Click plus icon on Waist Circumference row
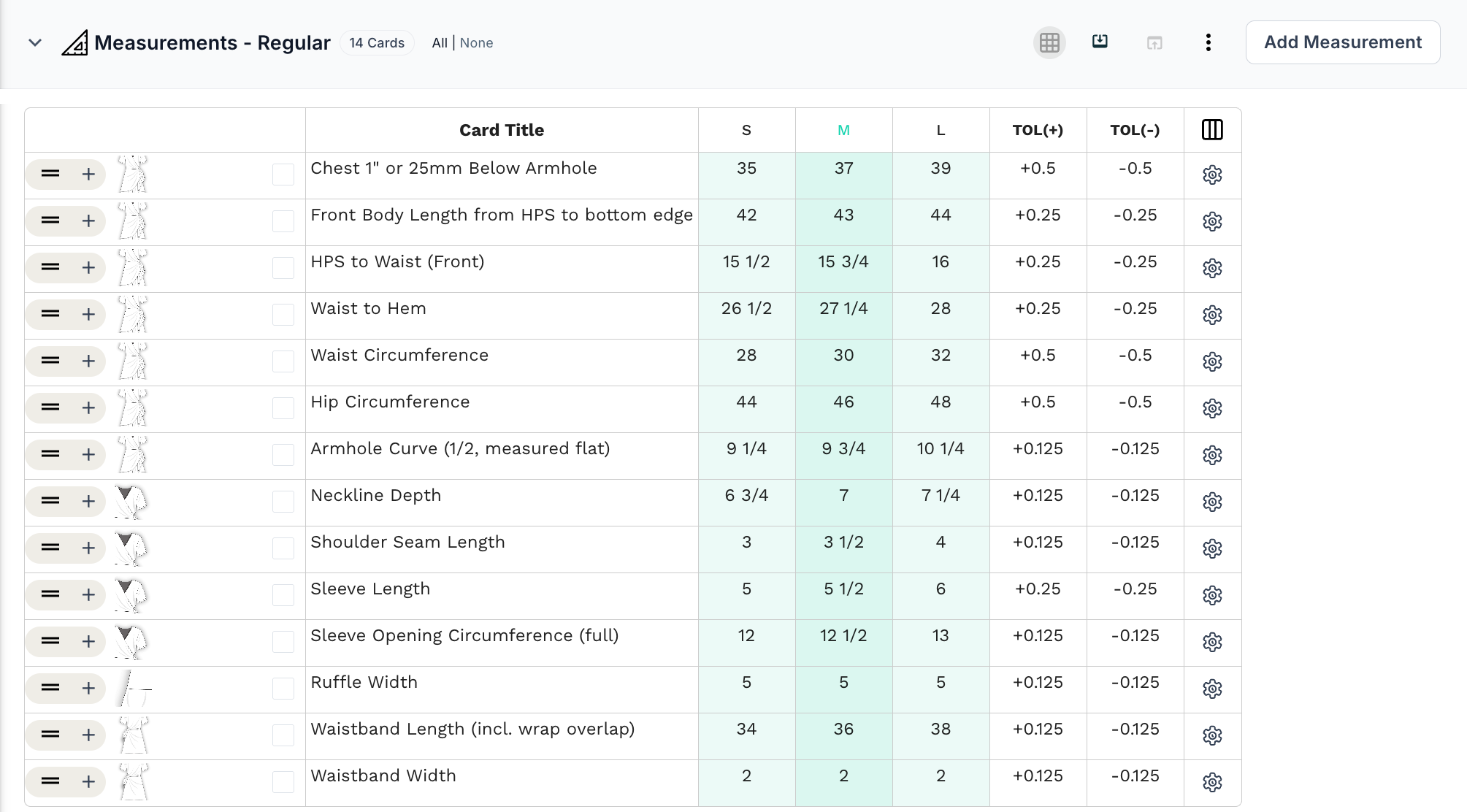This screenshot has height=812, width=1467. pyautogui.click(x=88, y=361)
